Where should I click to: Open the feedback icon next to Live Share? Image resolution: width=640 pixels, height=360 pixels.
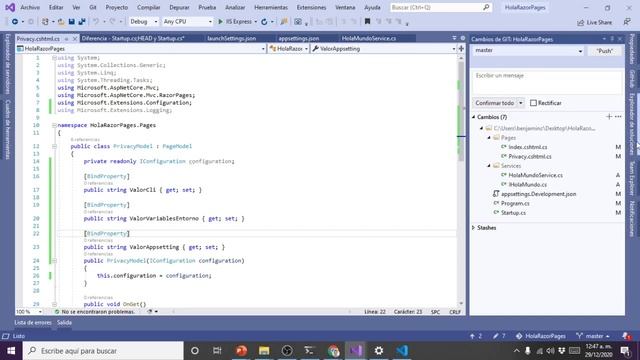tap(627, 22)
